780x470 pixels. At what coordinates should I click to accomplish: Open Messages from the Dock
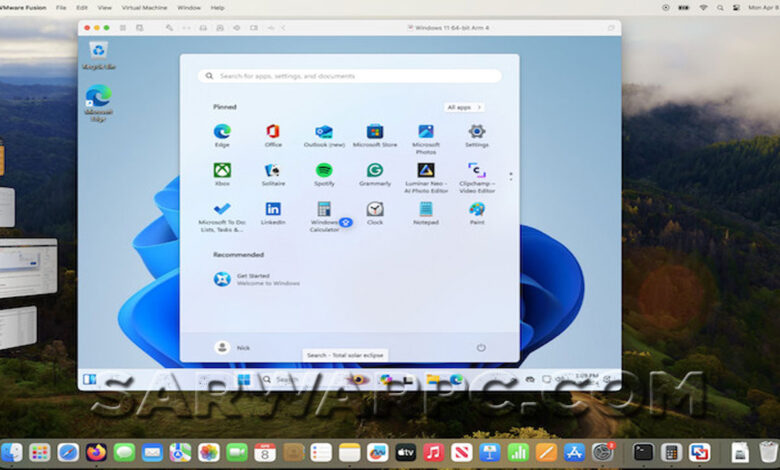point(124,452)
